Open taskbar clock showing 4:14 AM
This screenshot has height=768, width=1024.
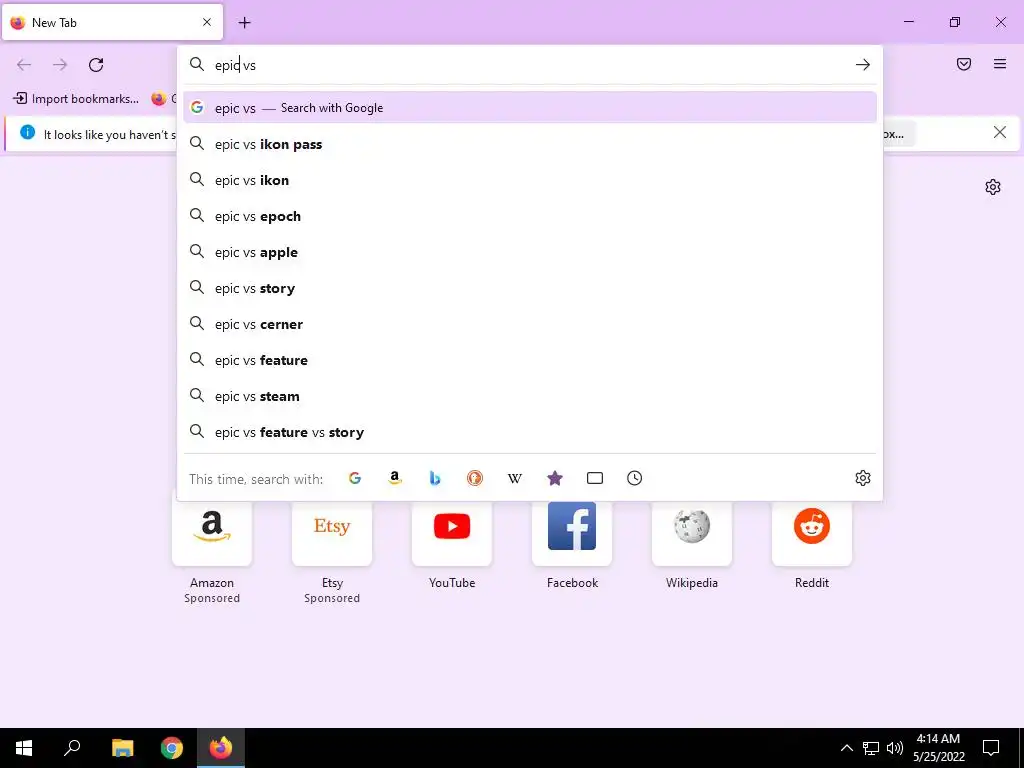point(938,748)
